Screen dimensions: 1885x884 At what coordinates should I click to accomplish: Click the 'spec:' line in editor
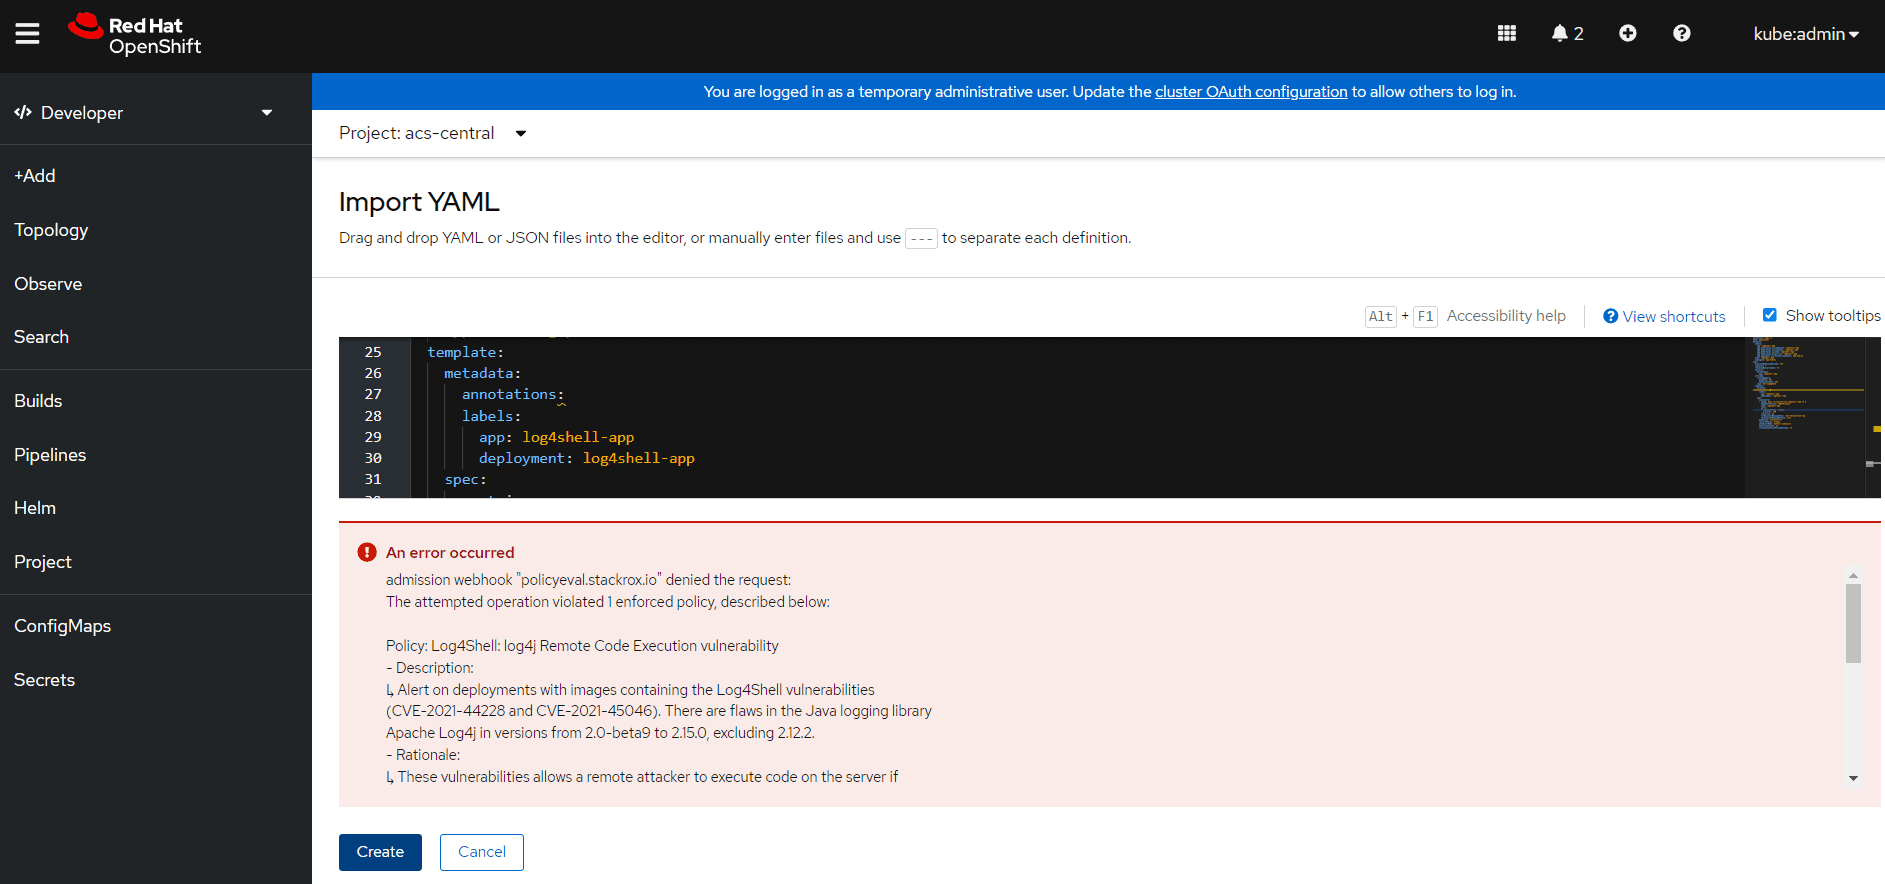465,479
